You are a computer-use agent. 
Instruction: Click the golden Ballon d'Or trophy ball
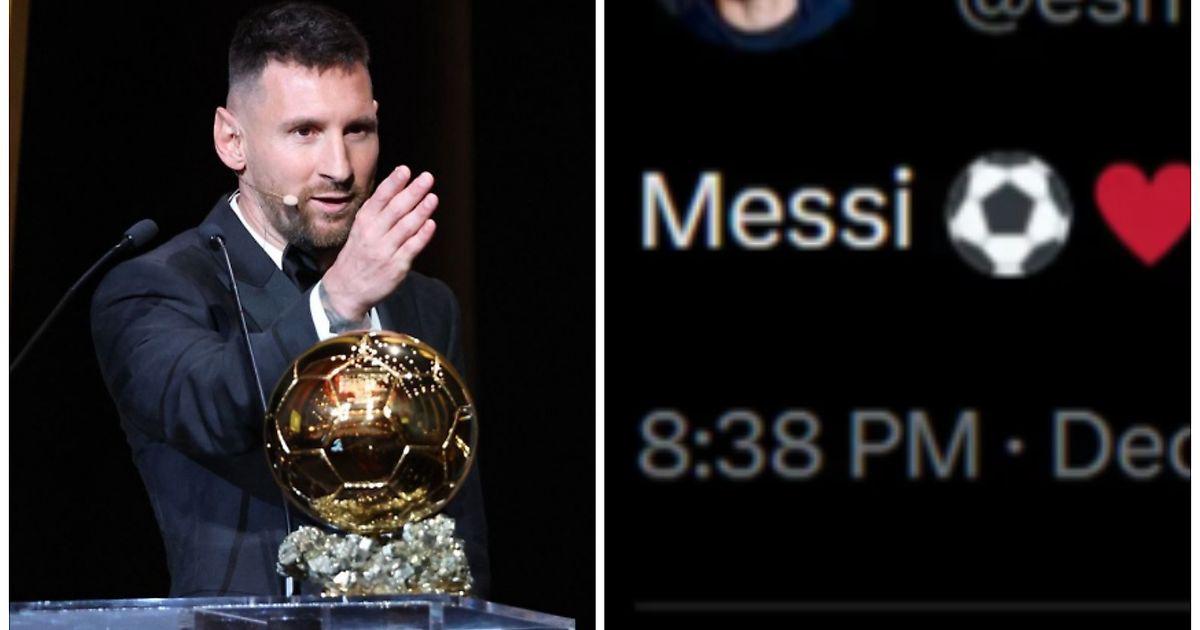click(x=370, y=430)
